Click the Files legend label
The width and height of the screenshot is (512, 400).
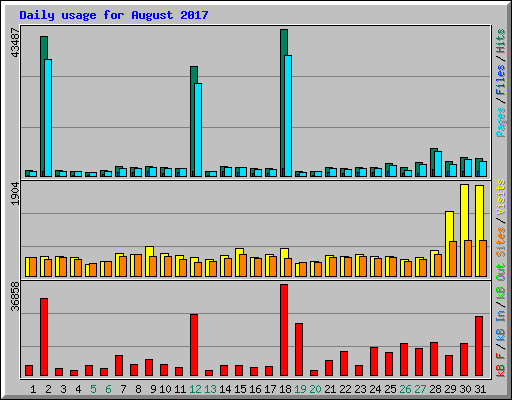click(501, 80)
